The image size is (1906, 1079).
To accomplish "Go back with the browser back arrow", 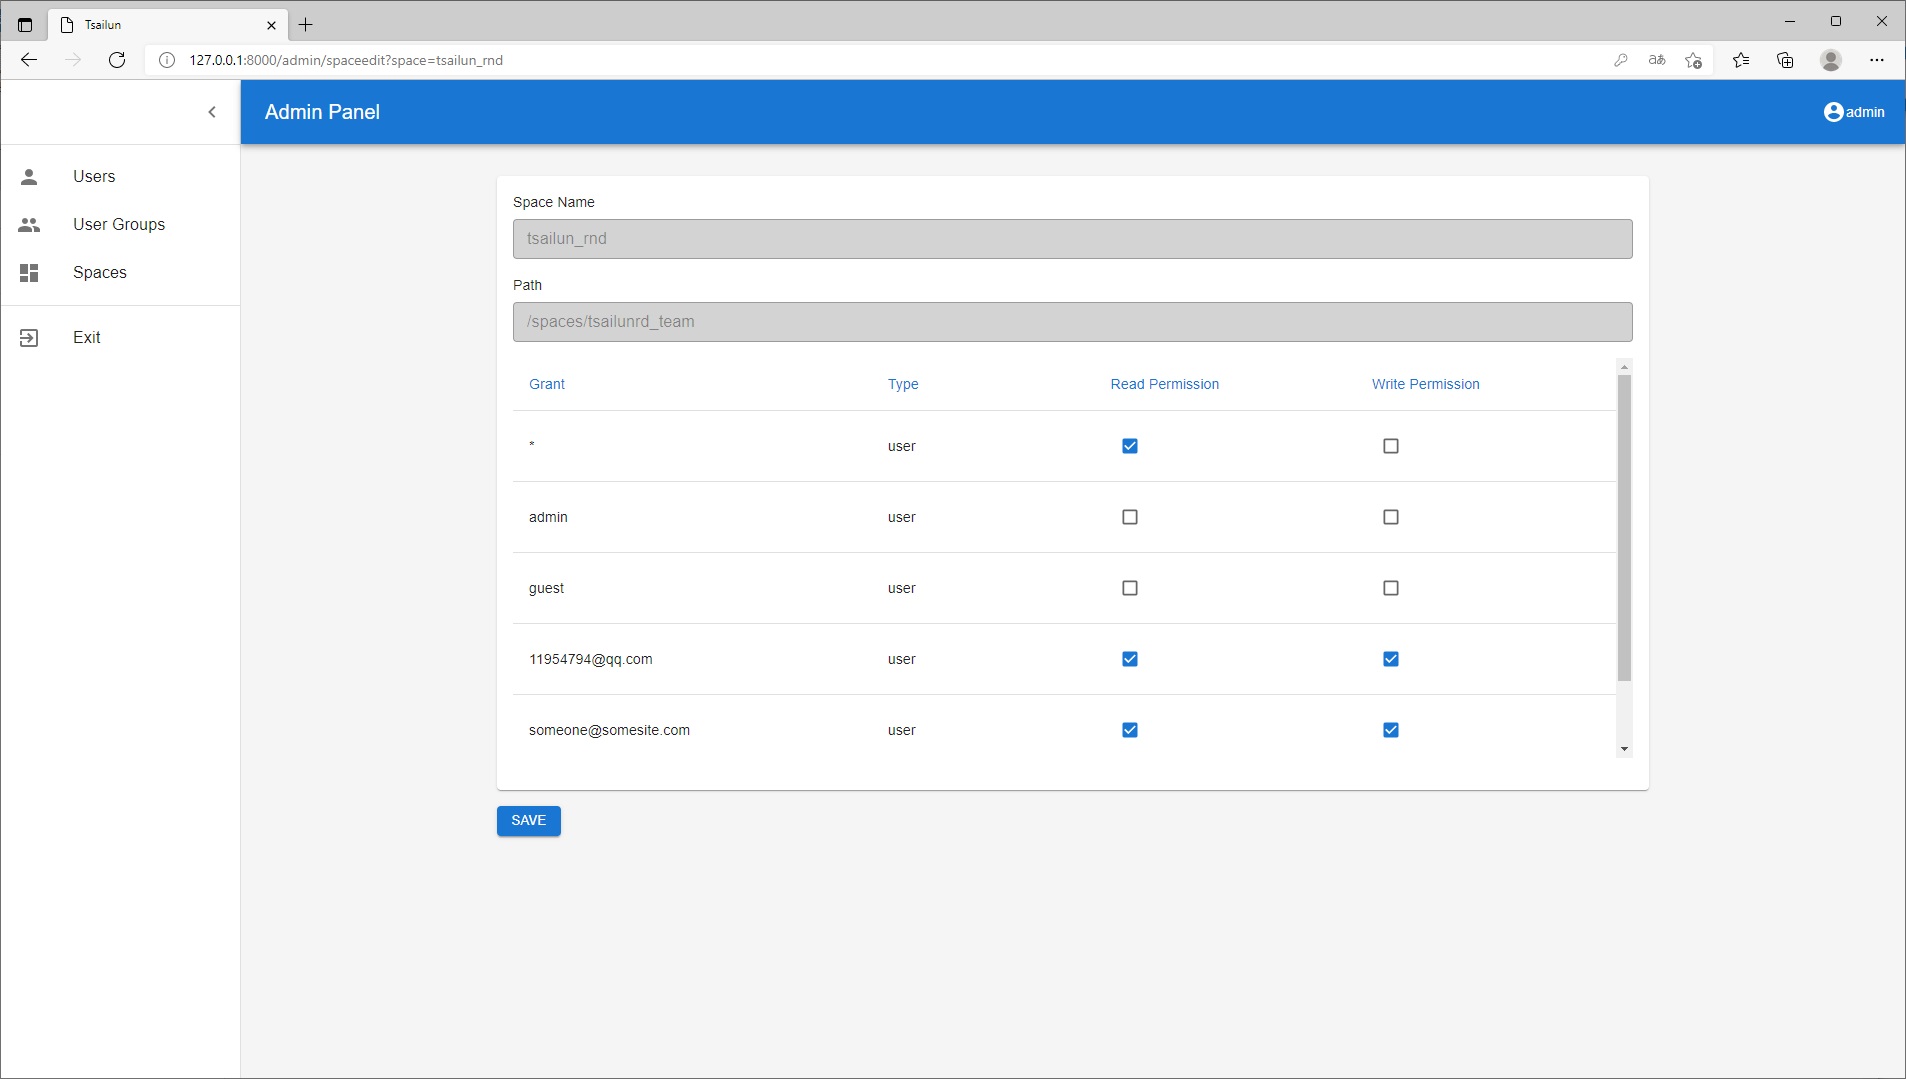I will (29, 60).
